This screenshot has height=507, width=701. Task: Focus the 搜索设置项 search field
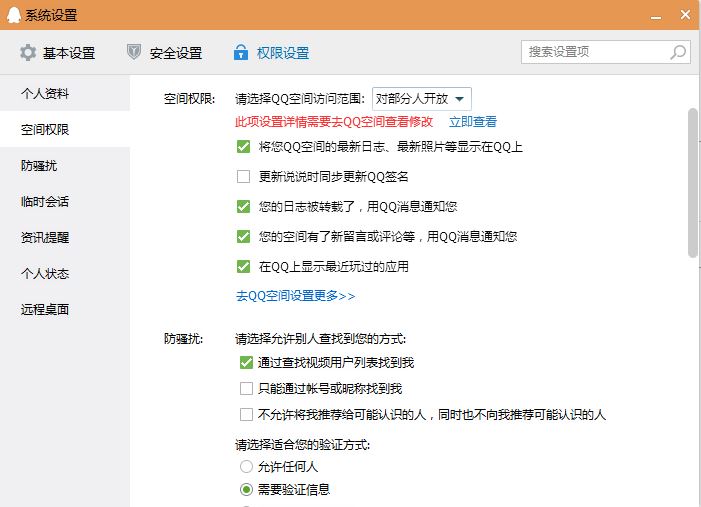pyautogui.click(x=605, y=52)
